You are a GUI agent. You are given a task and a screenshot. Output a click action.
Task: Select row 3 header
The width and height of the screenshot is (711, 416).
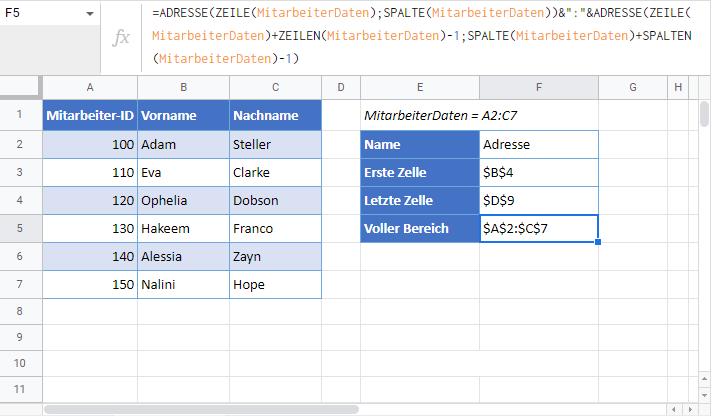[x=19, y=172]
